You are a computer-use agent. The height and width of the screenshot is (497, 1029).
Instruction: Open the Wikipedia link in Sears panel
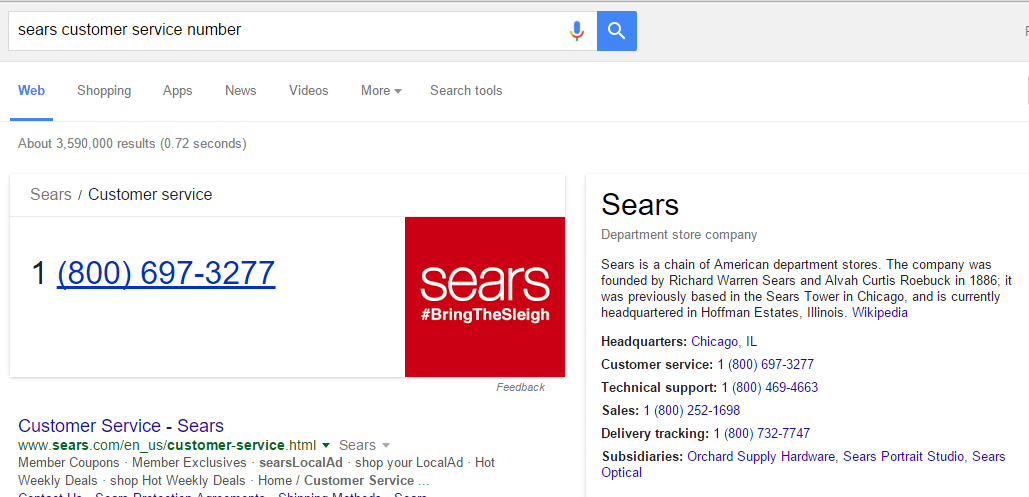pyautogui.click(x=879, y=313)
